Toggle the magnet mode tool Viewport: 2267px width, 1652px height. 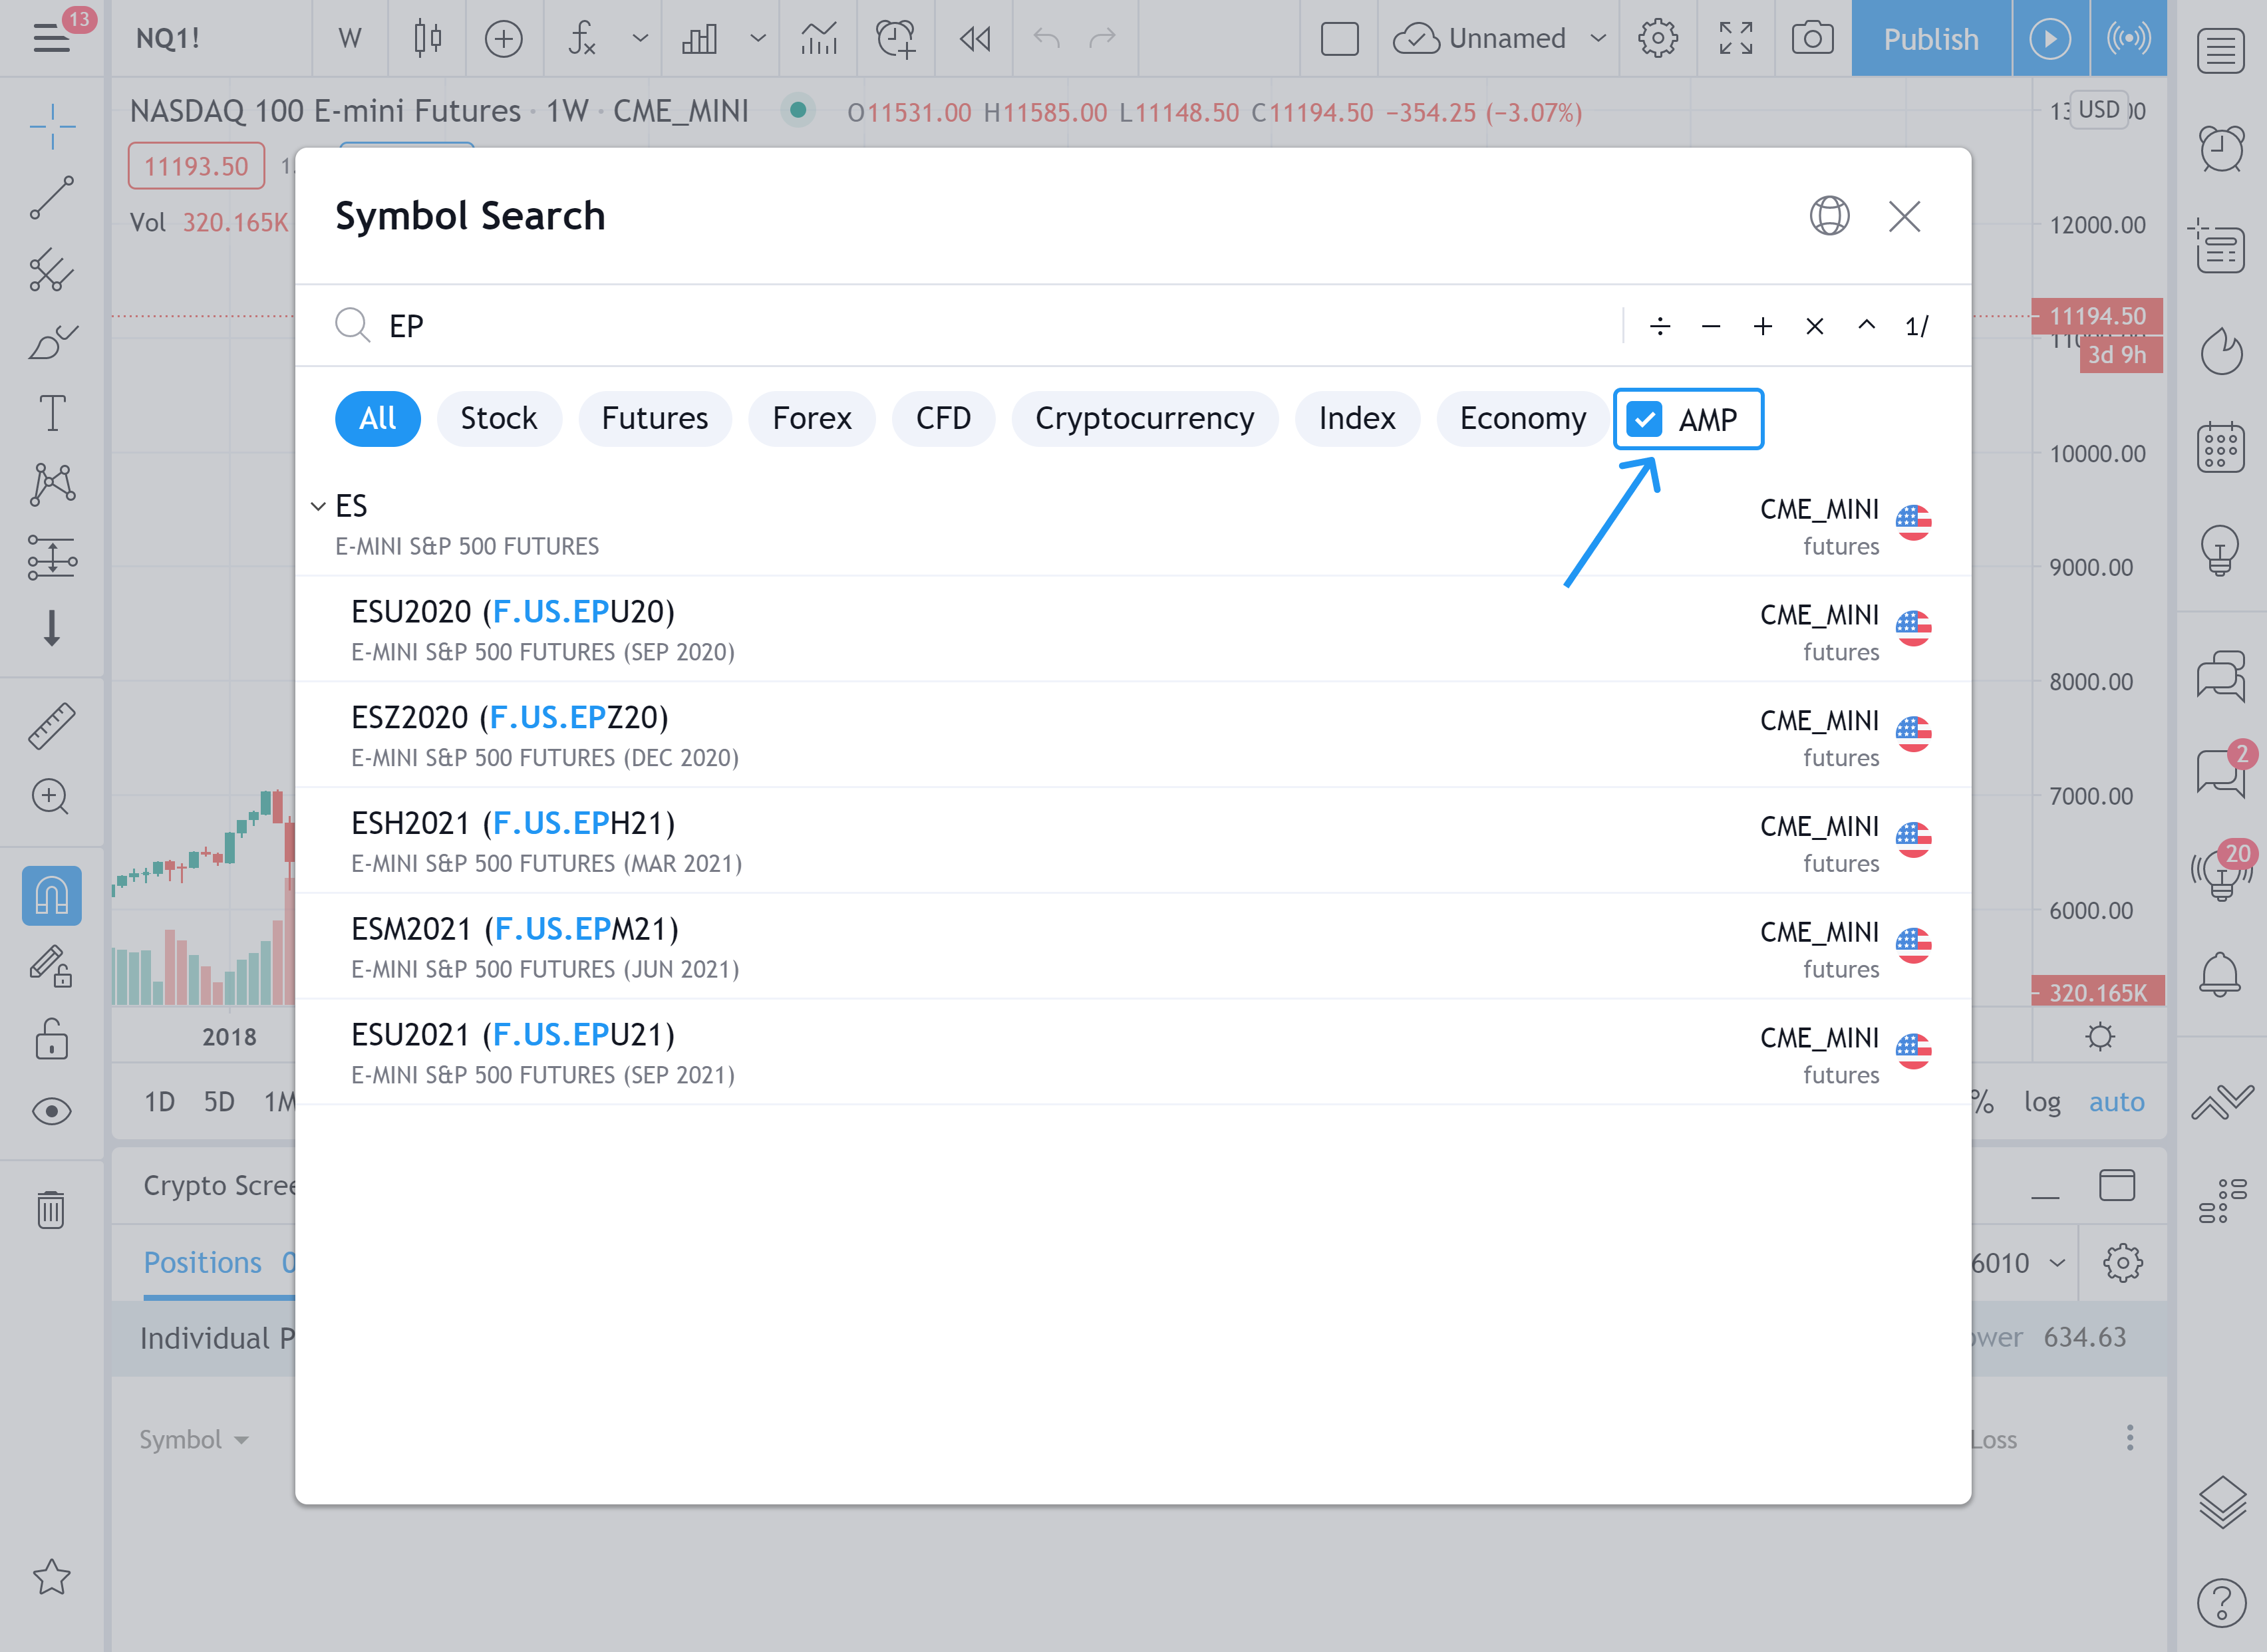click(52, 895)
